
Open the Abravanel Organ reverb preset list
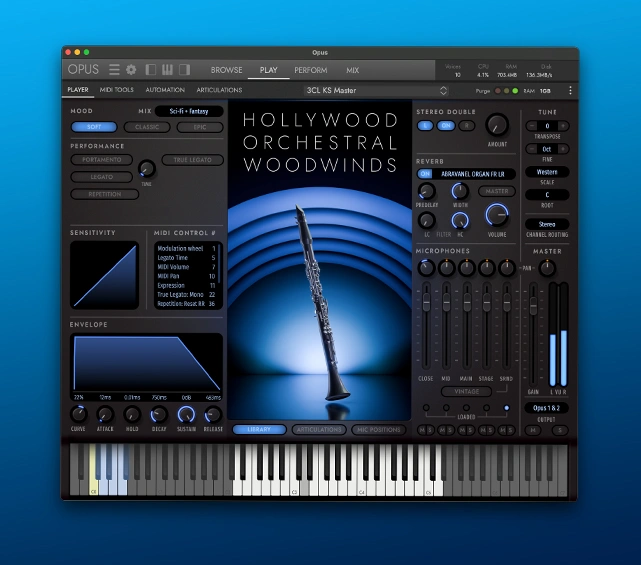pos(473,174)
